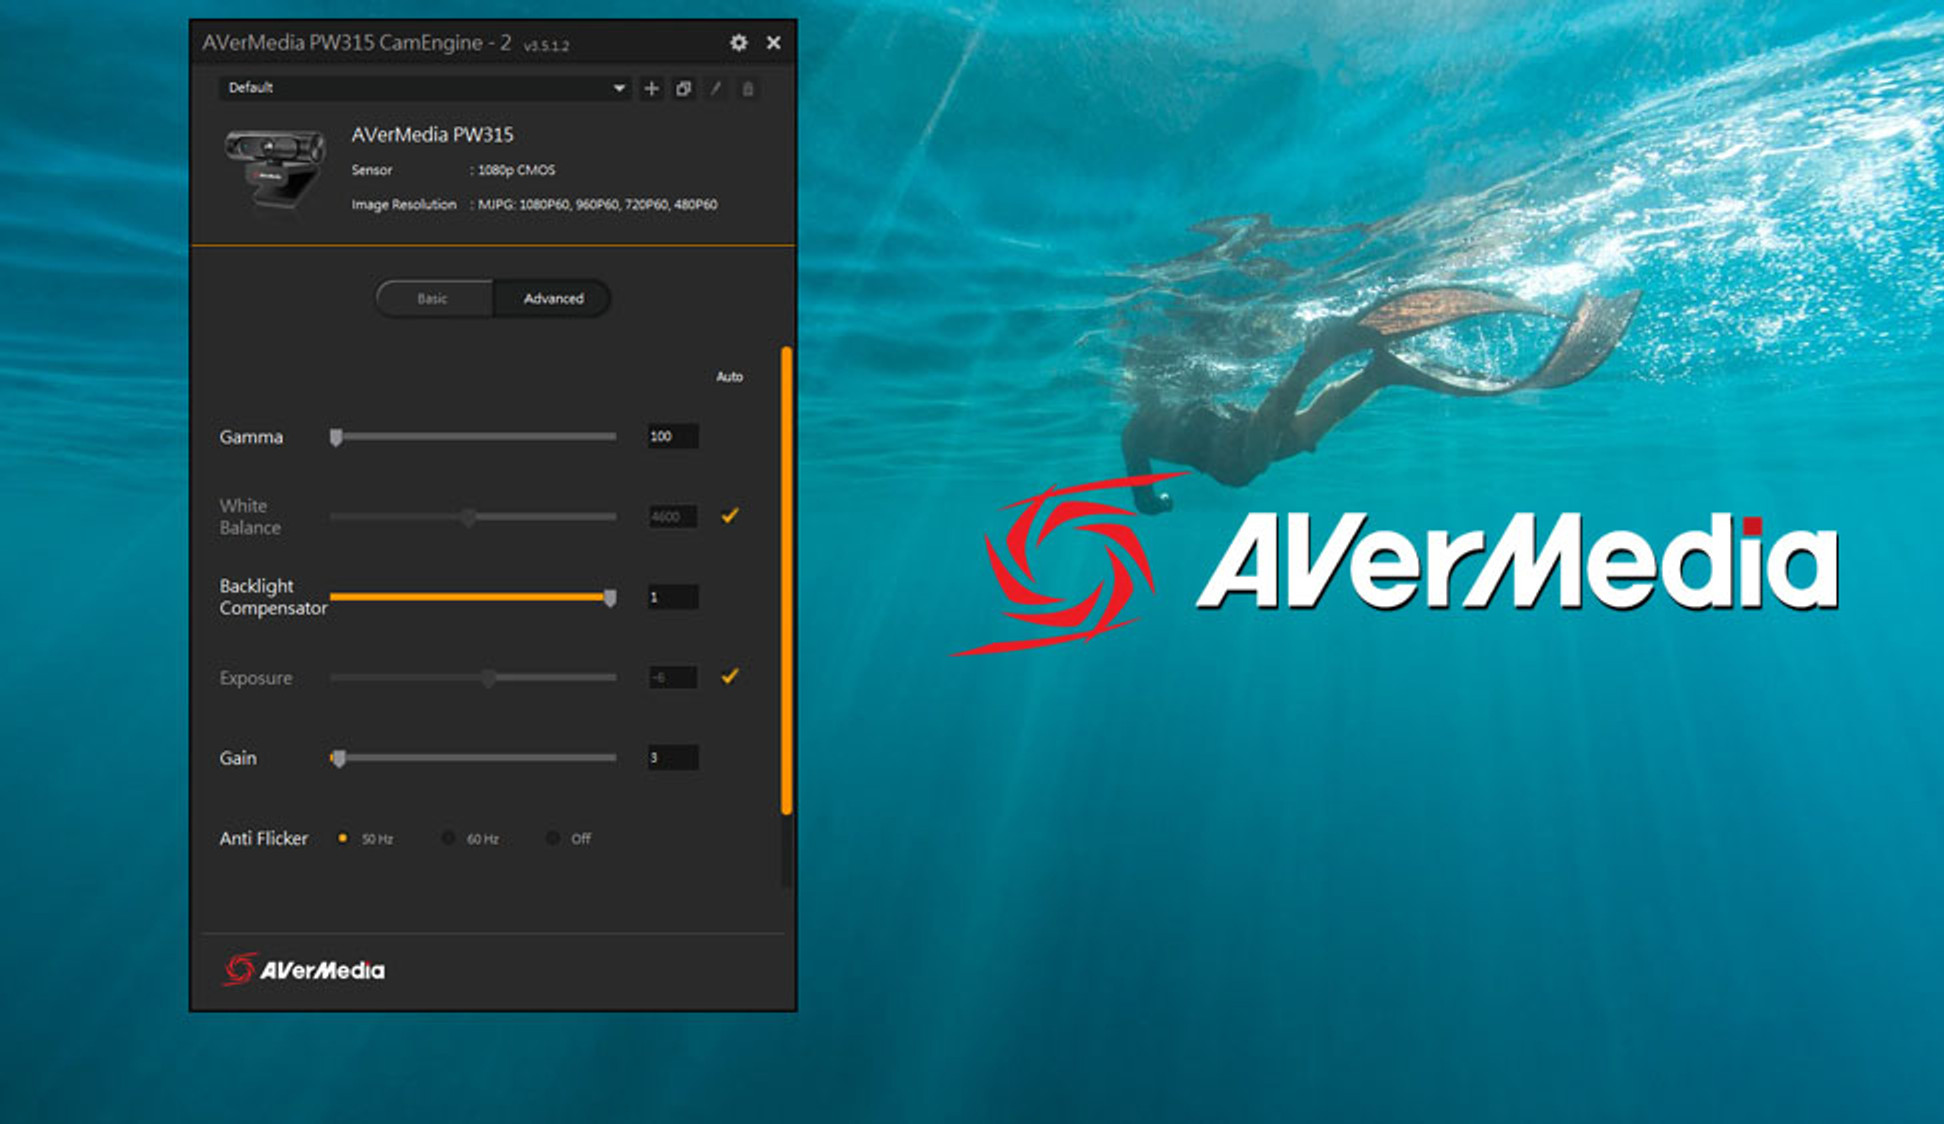Viewport: 1944px width, 1124px height.
Task: Click the White Balance value field 4600
Action: point(672,517)
